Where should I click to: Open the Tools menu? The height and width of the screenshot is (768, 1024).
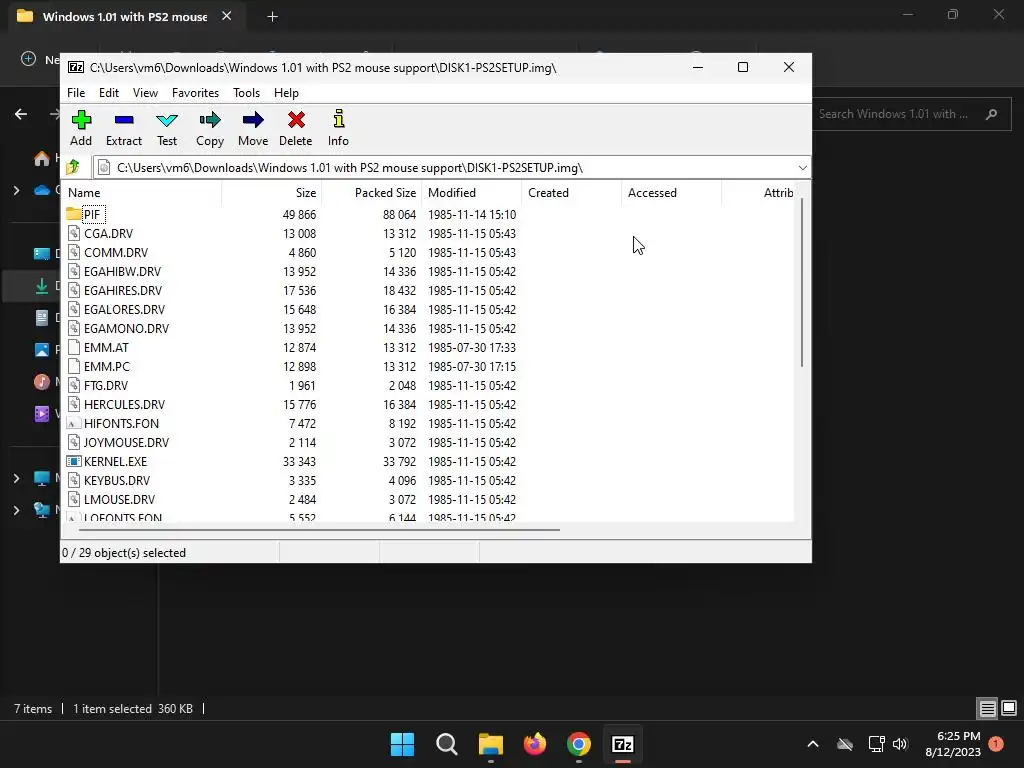pos(246,93)
